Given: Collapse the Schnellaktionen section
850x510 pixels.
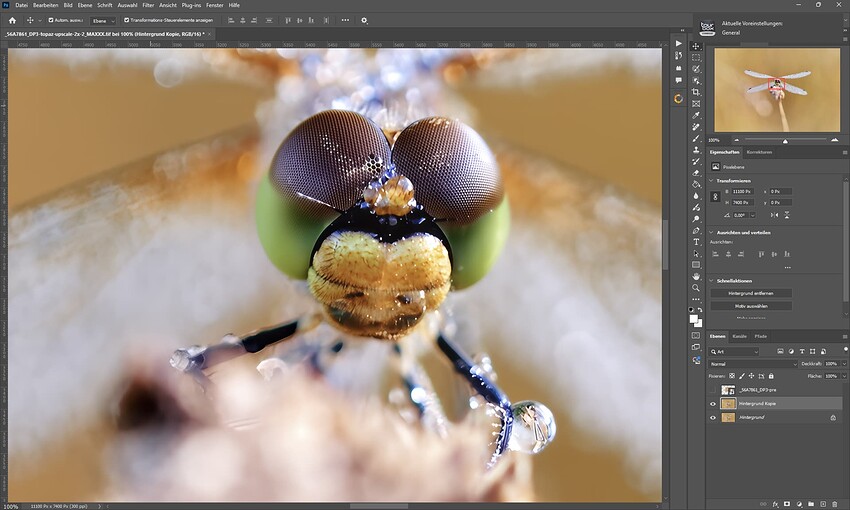Looking at the screenshot, I should tap(712, 281).
